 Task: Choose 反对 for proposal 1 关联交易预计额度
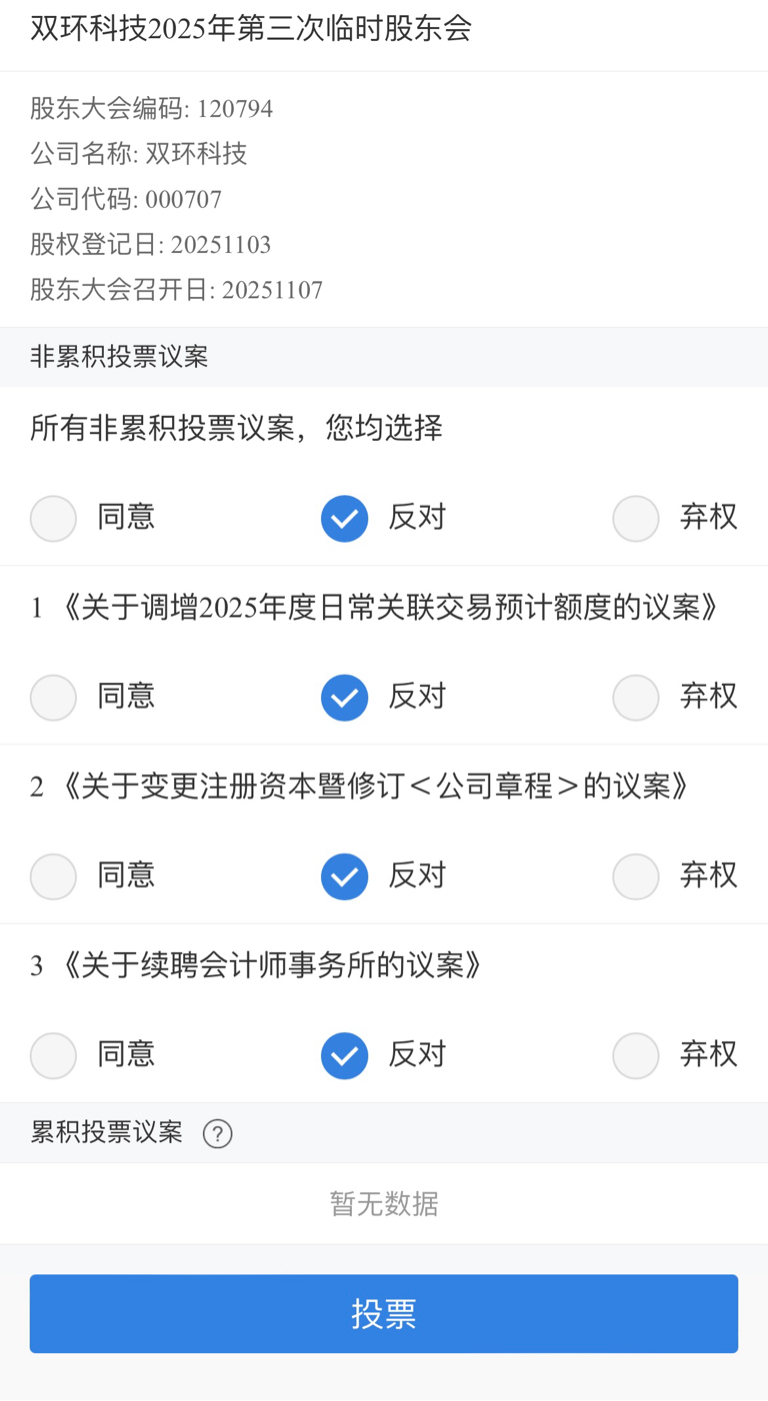[344, 697]
